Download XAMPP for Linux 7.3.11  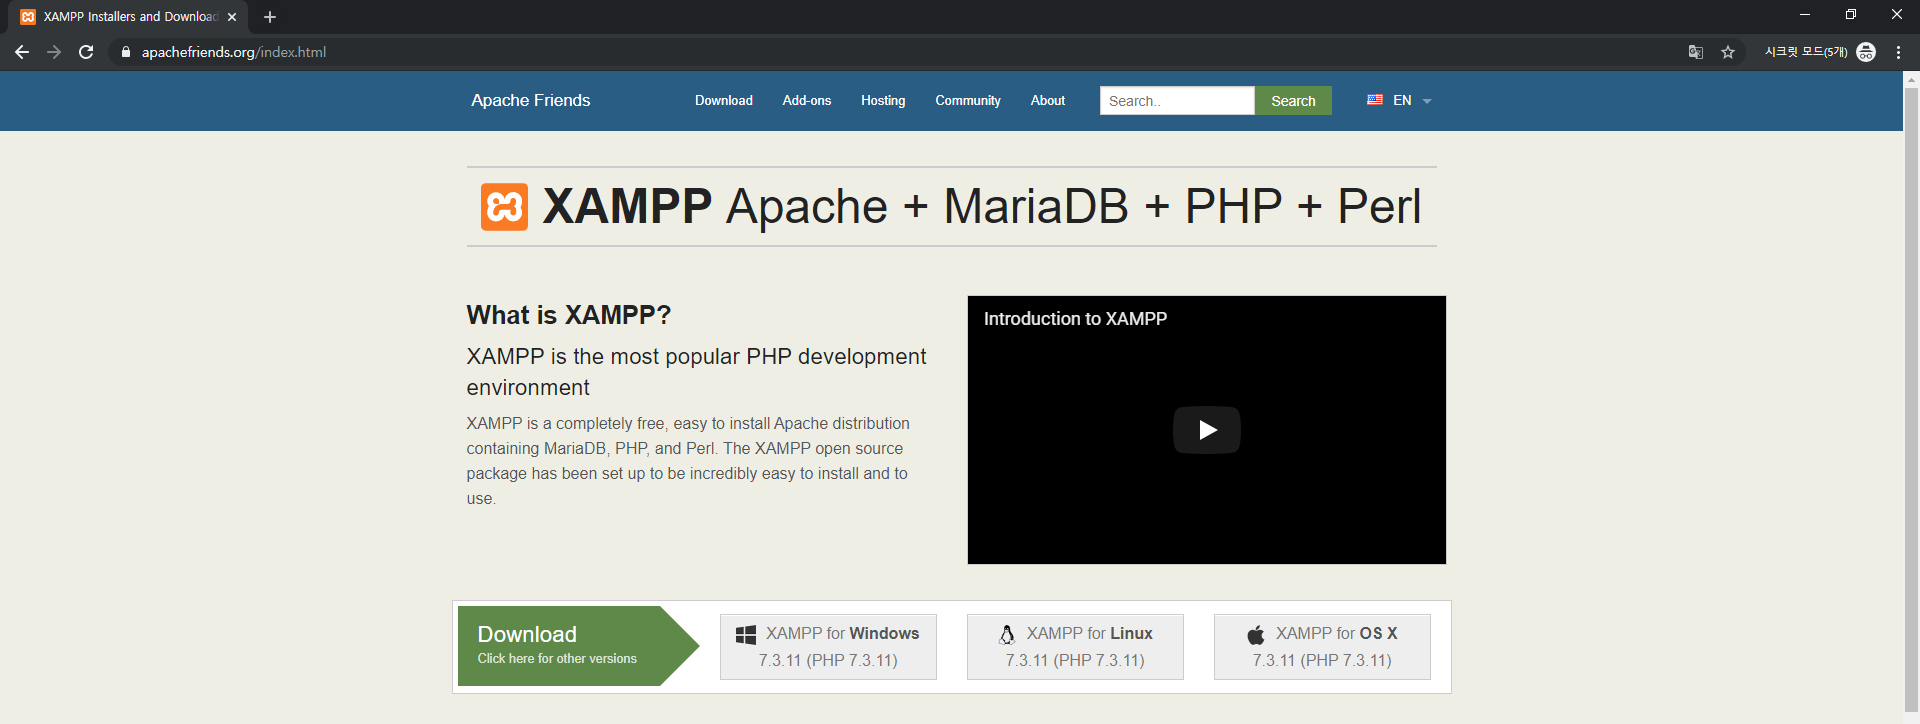pyautogui.click(x=1075, y=647)
